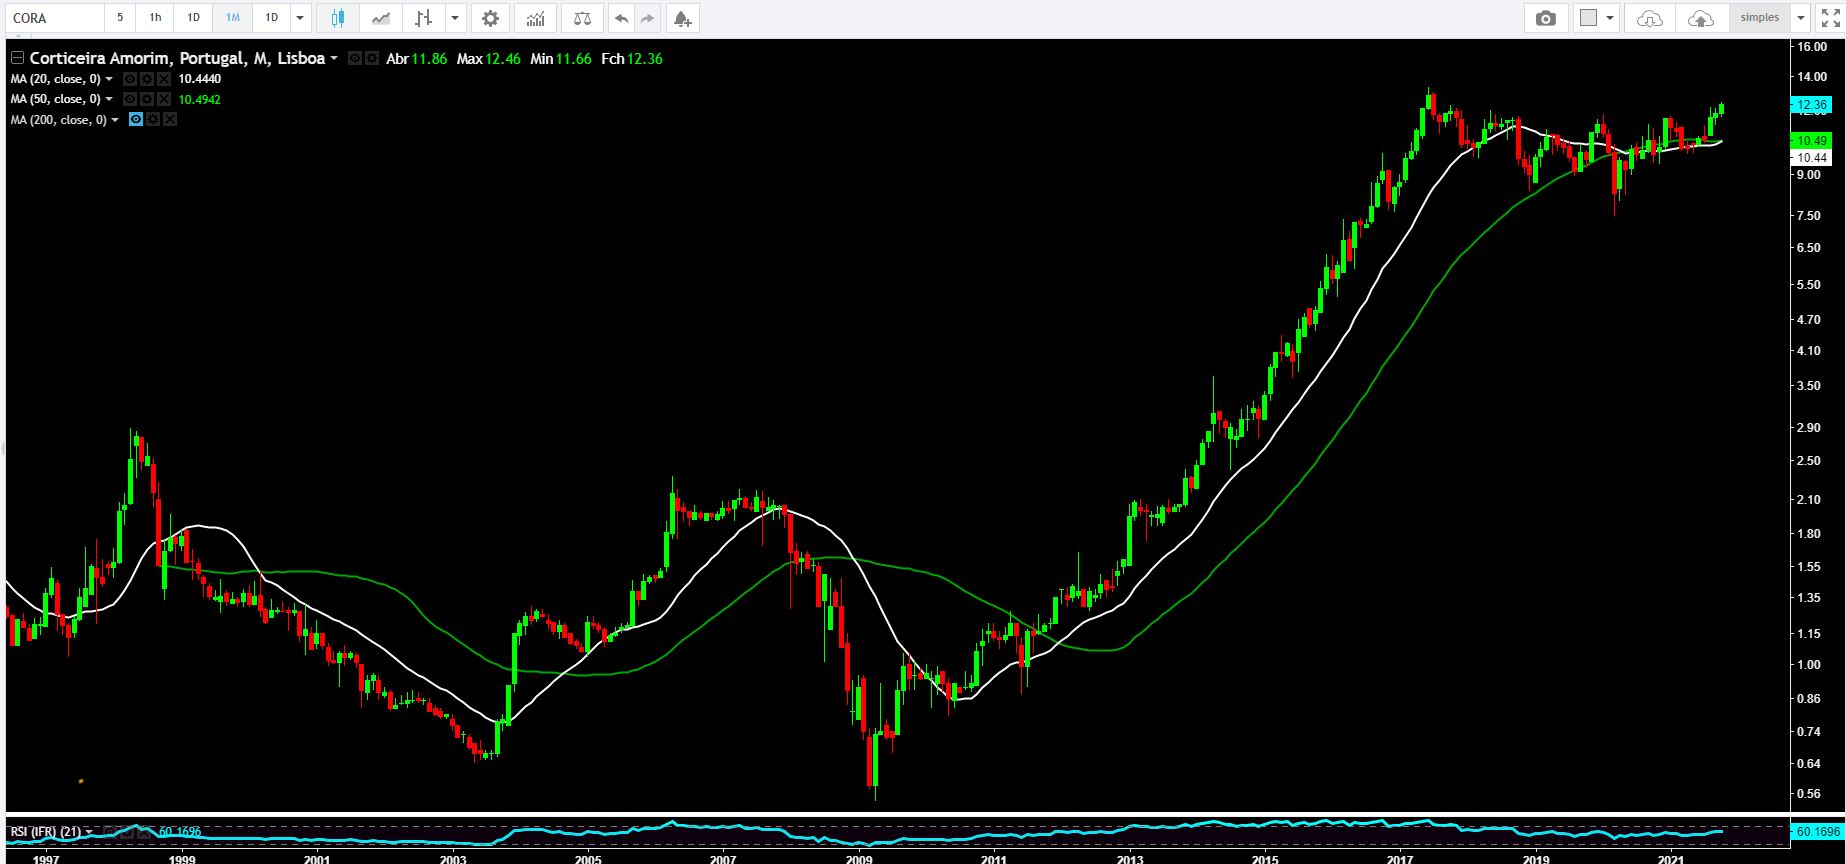This screenshot has height=864, width=1846.
Task: Toggle MA 200 visibility eye icon
Action: 136,120
